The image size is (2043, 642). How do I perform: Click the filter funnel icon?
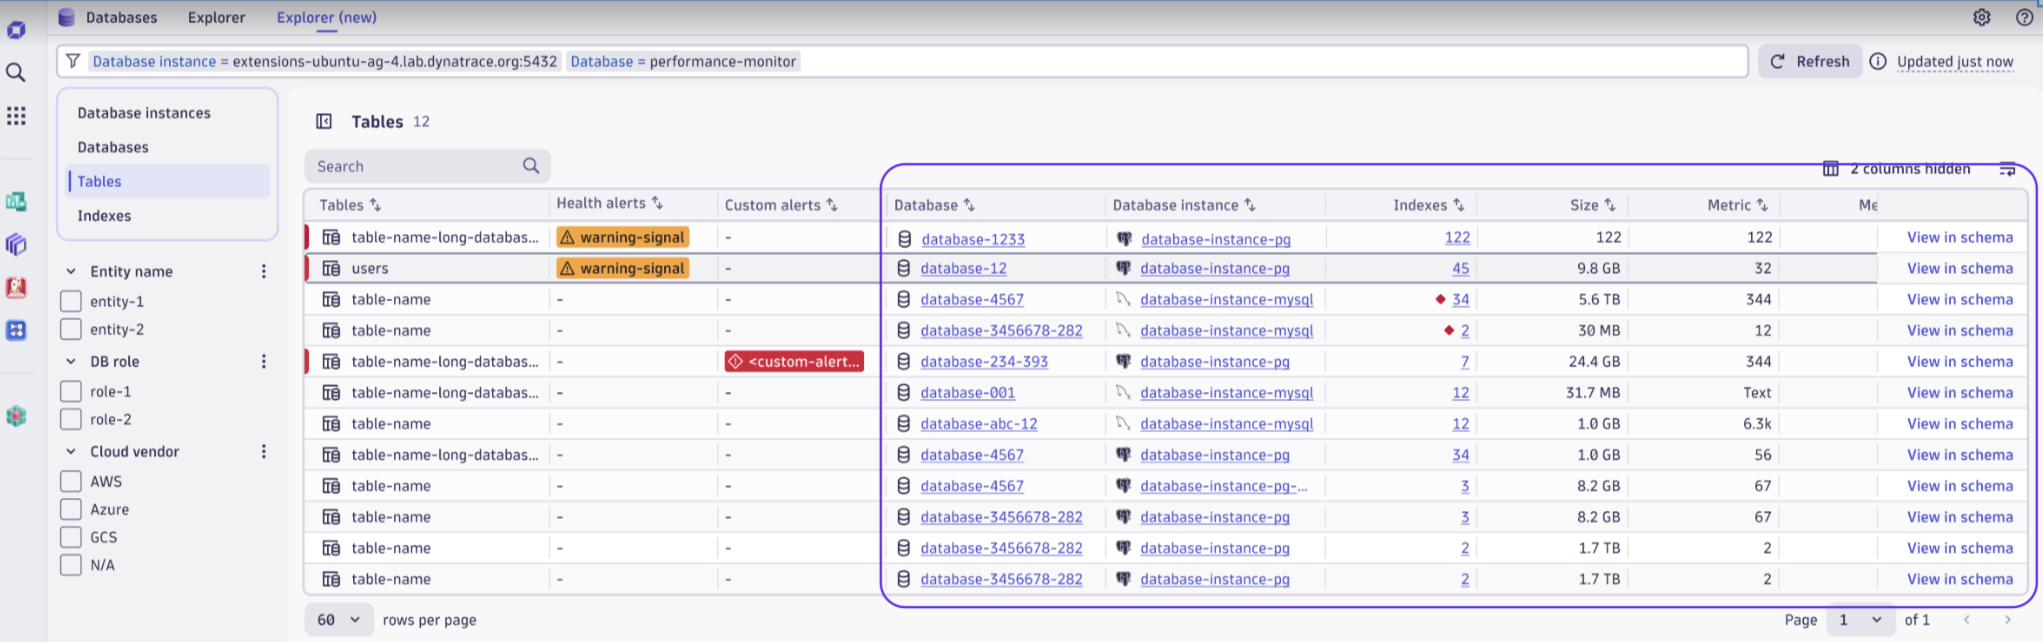tap(73, 61)
